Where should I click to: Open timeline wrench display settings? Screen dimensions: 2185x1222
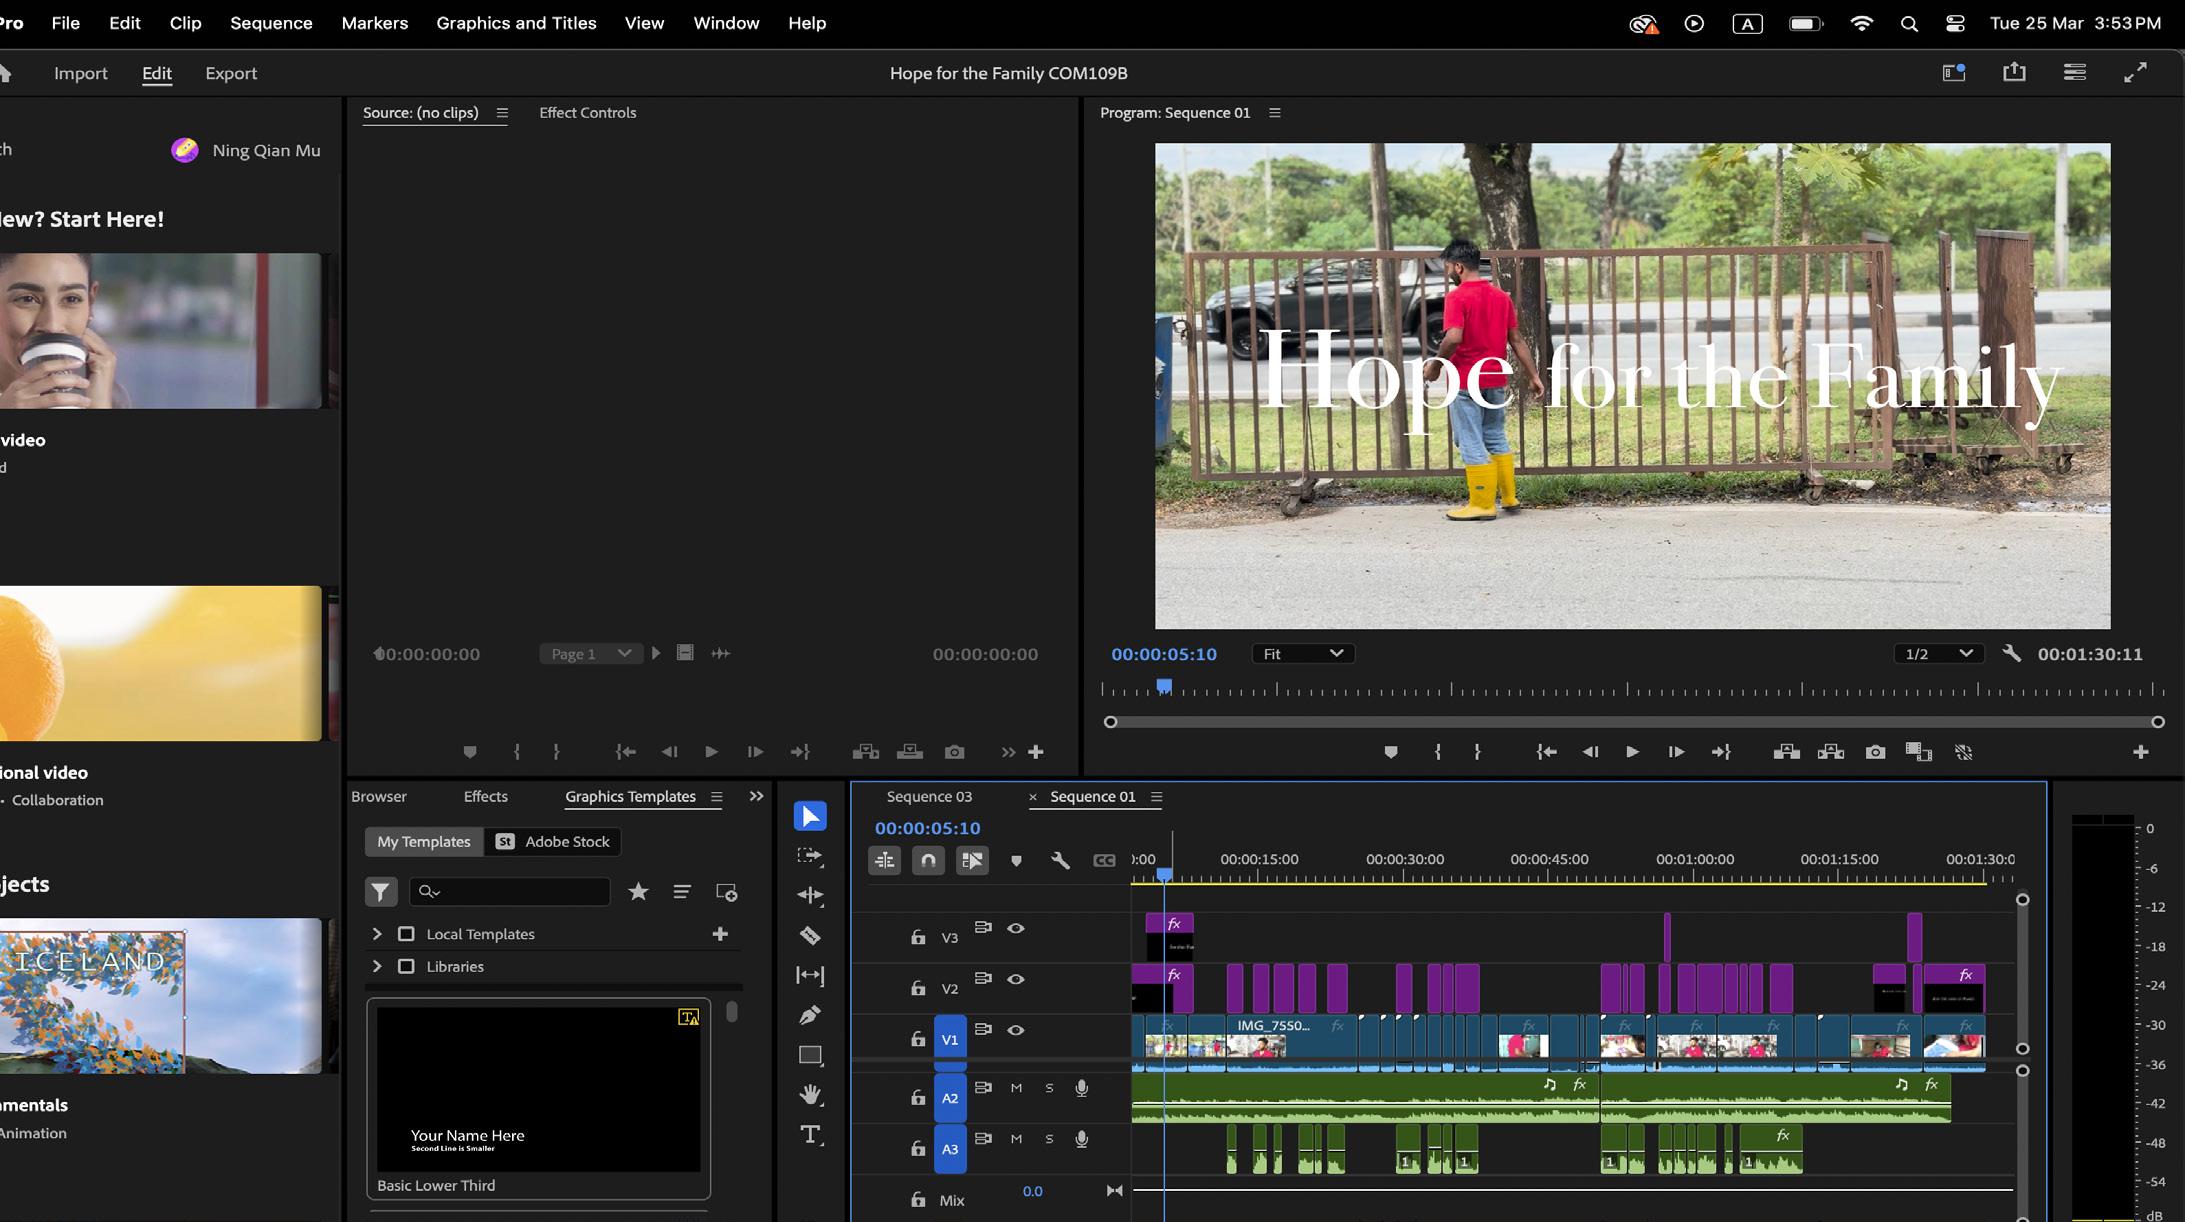coord(1060,860)
